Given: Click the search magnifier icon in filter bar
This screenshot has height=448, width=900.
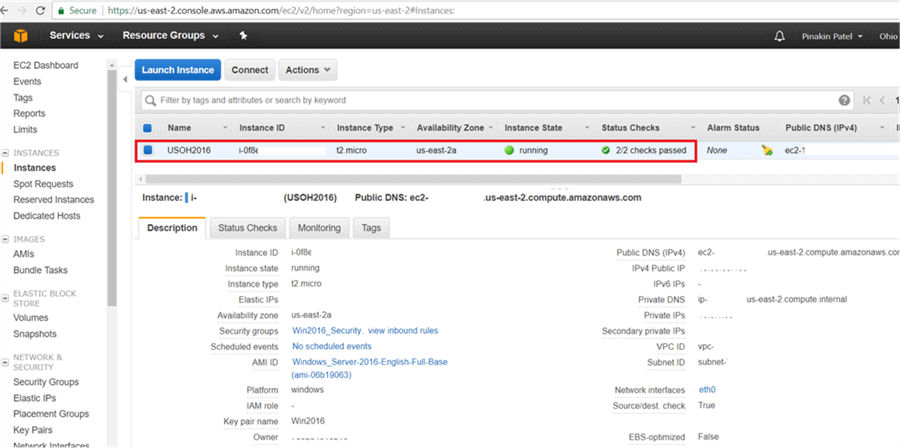Looking at the screenshot, I should click(x=150, y=100).
